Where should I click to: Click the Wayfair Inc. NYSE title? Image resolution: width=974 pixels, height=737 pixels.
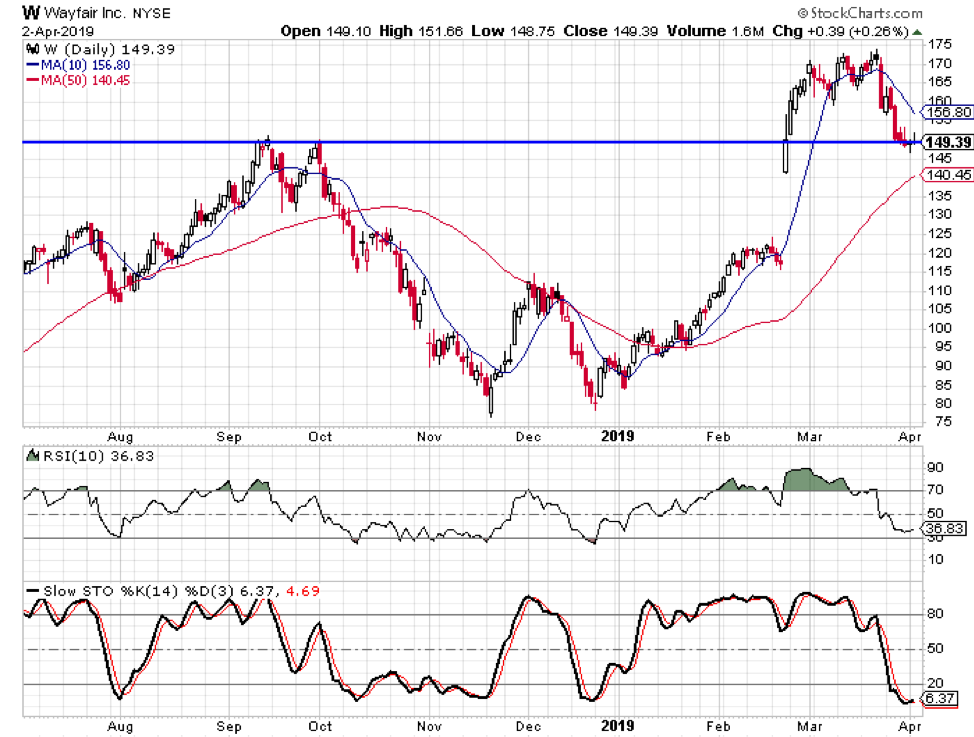coord(107,12)
